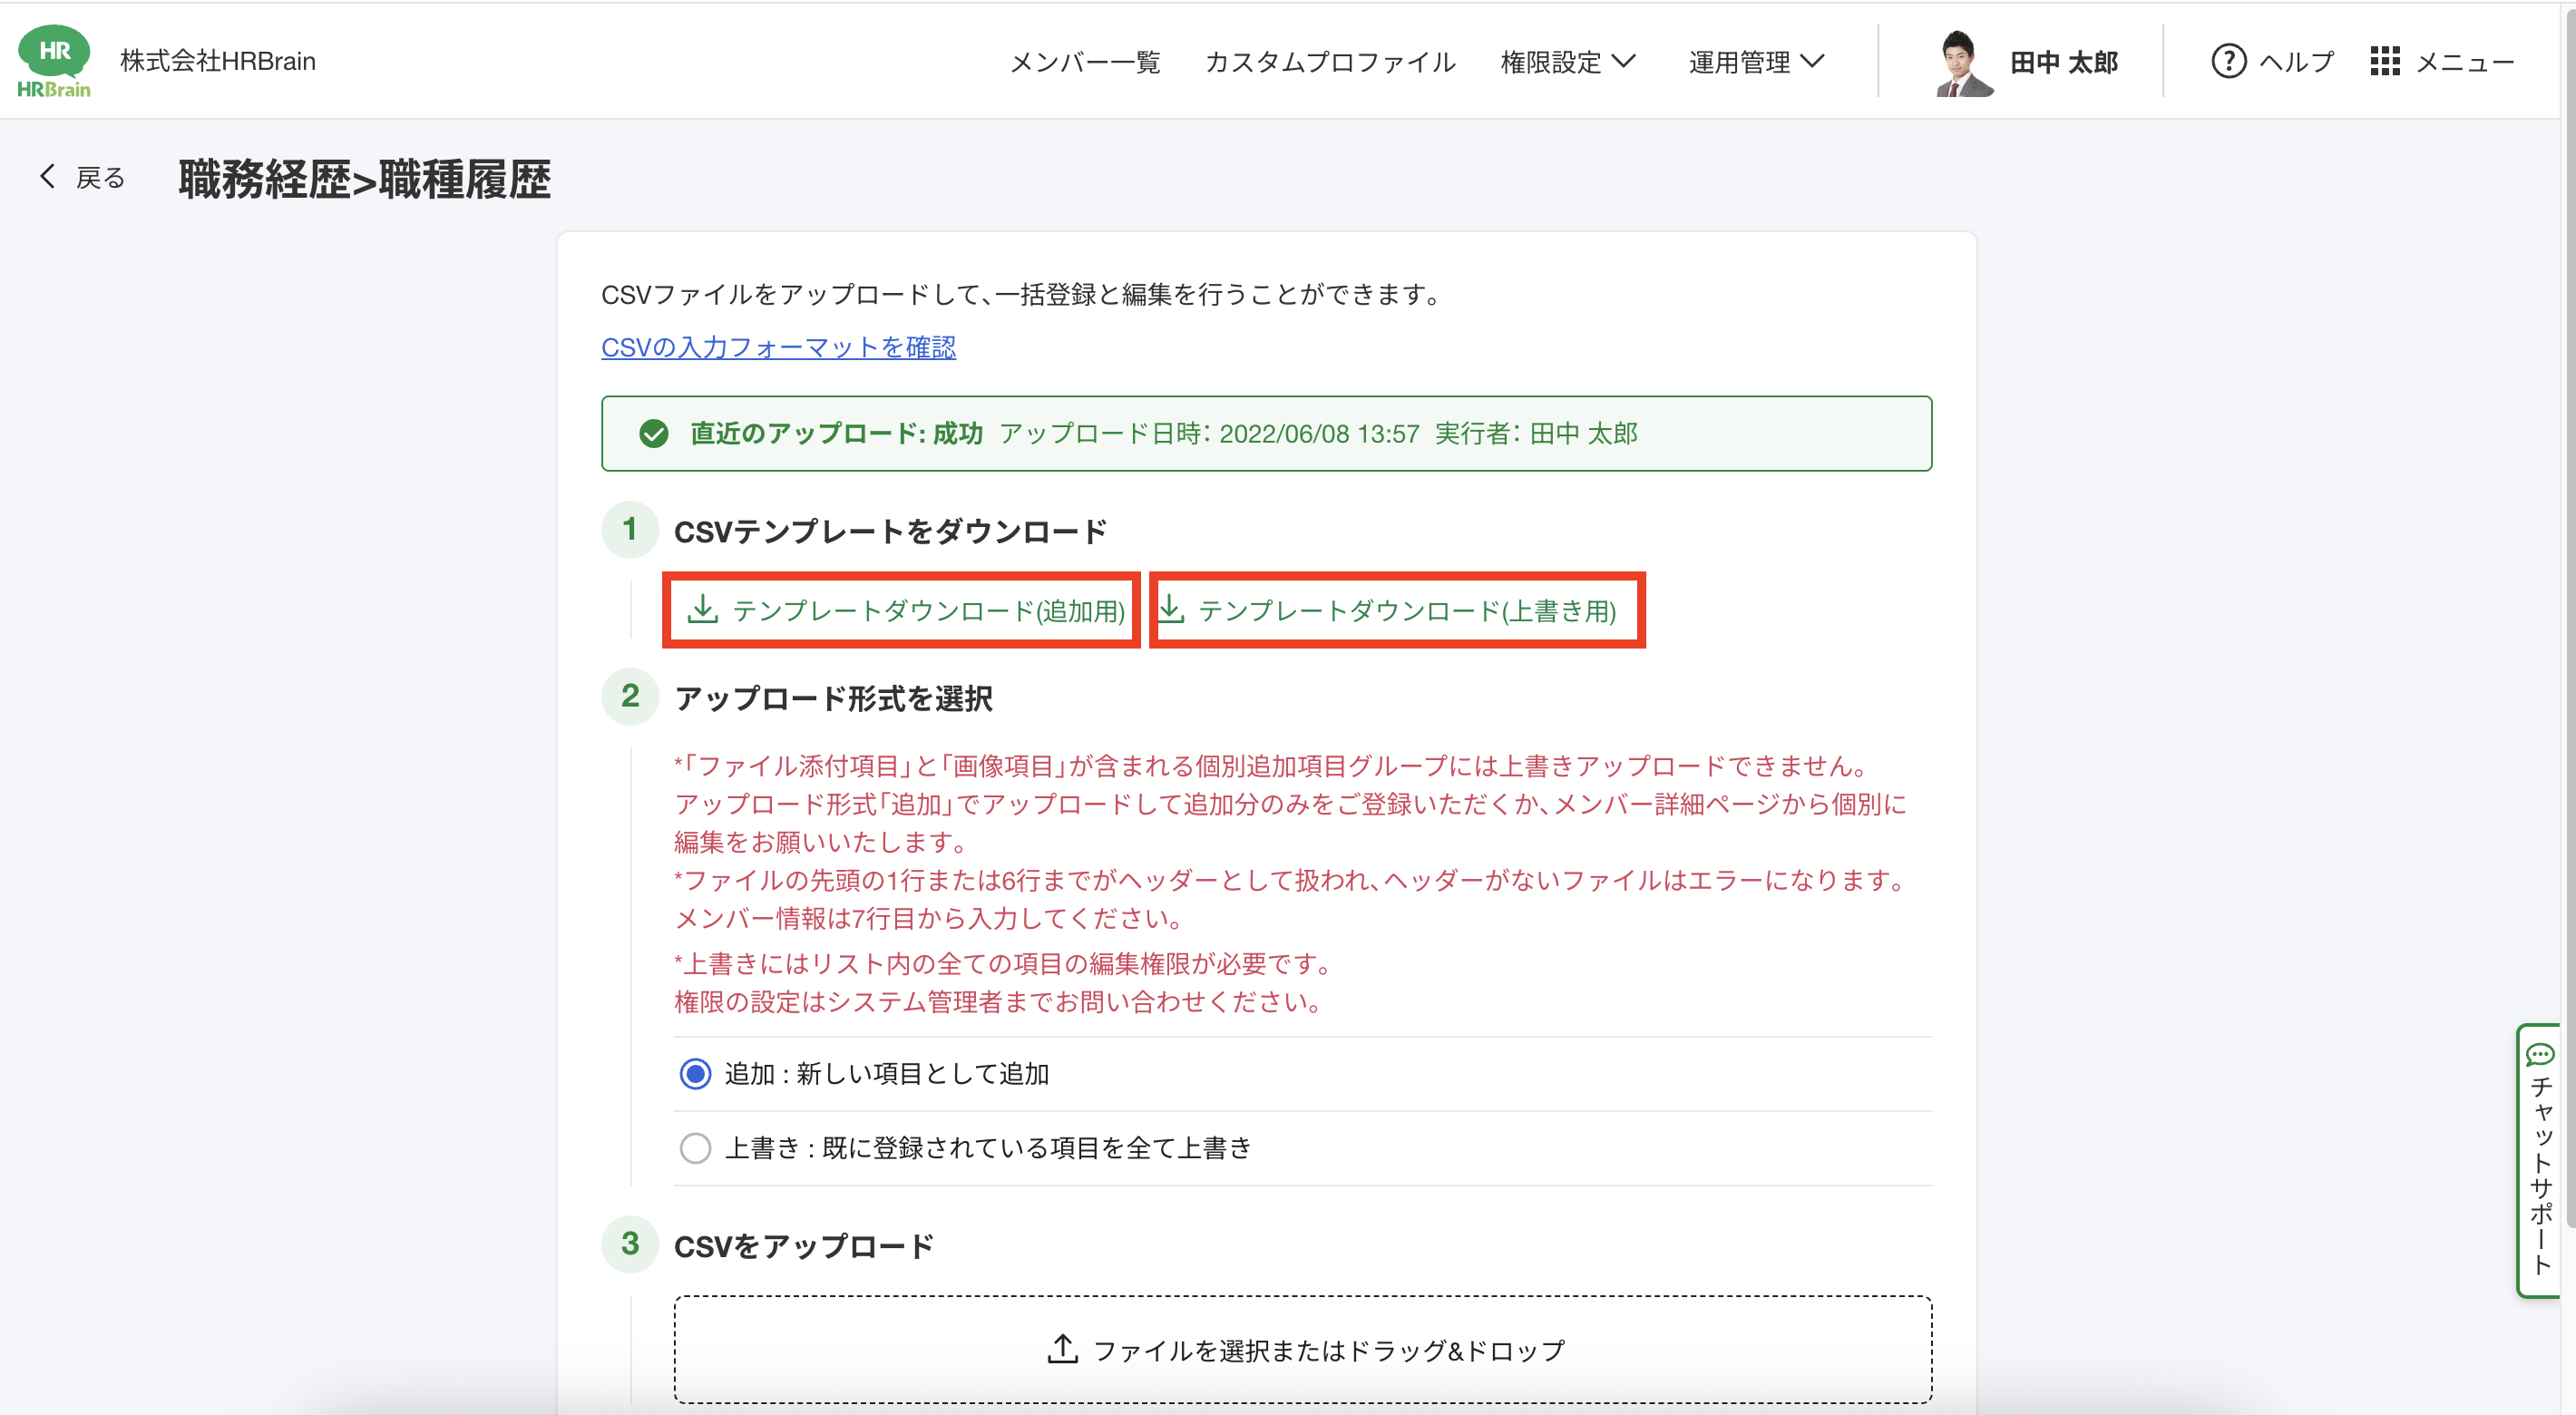This screenshot has height=1415, width=2576.
Task: Open the チャットサポート chat bubble icon
Action: (2540, 1055)
